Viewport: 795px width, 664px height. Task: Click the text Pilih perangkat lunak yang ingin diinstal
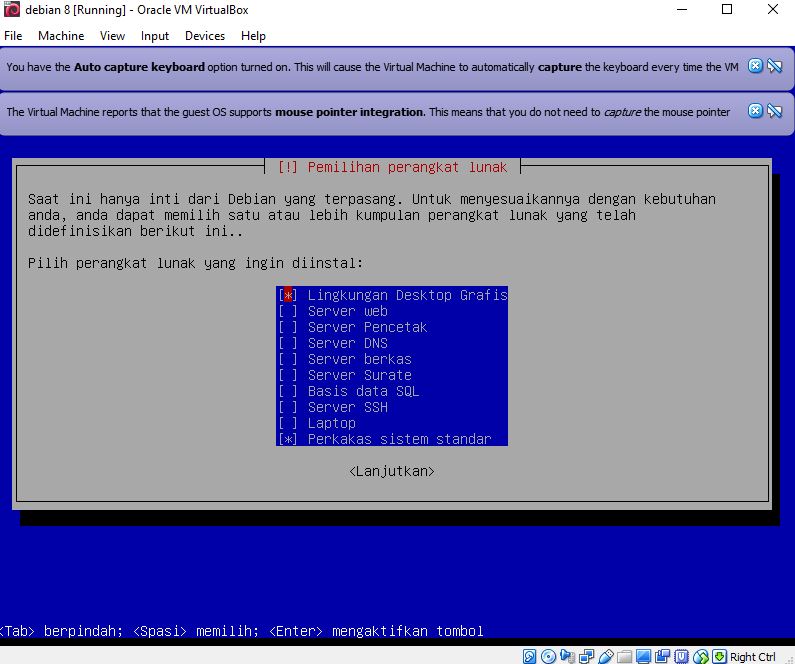coord(195,263)
